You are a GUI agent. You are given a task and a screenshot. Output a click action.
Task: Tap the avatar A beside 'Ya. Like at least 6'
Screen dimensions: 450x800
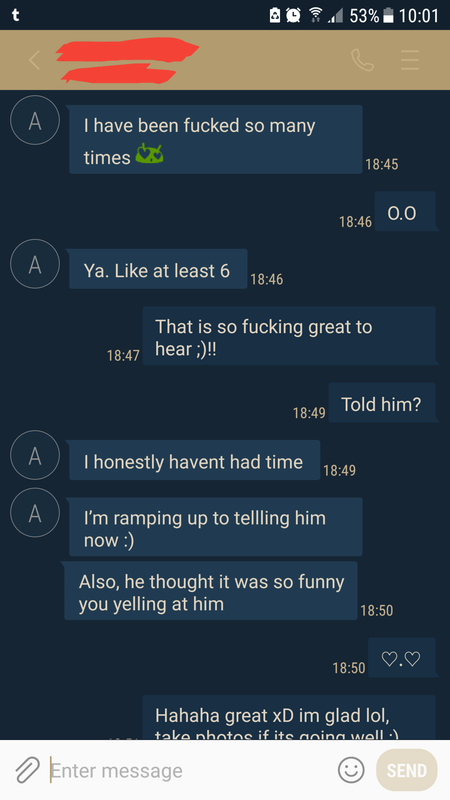point(35,264)
